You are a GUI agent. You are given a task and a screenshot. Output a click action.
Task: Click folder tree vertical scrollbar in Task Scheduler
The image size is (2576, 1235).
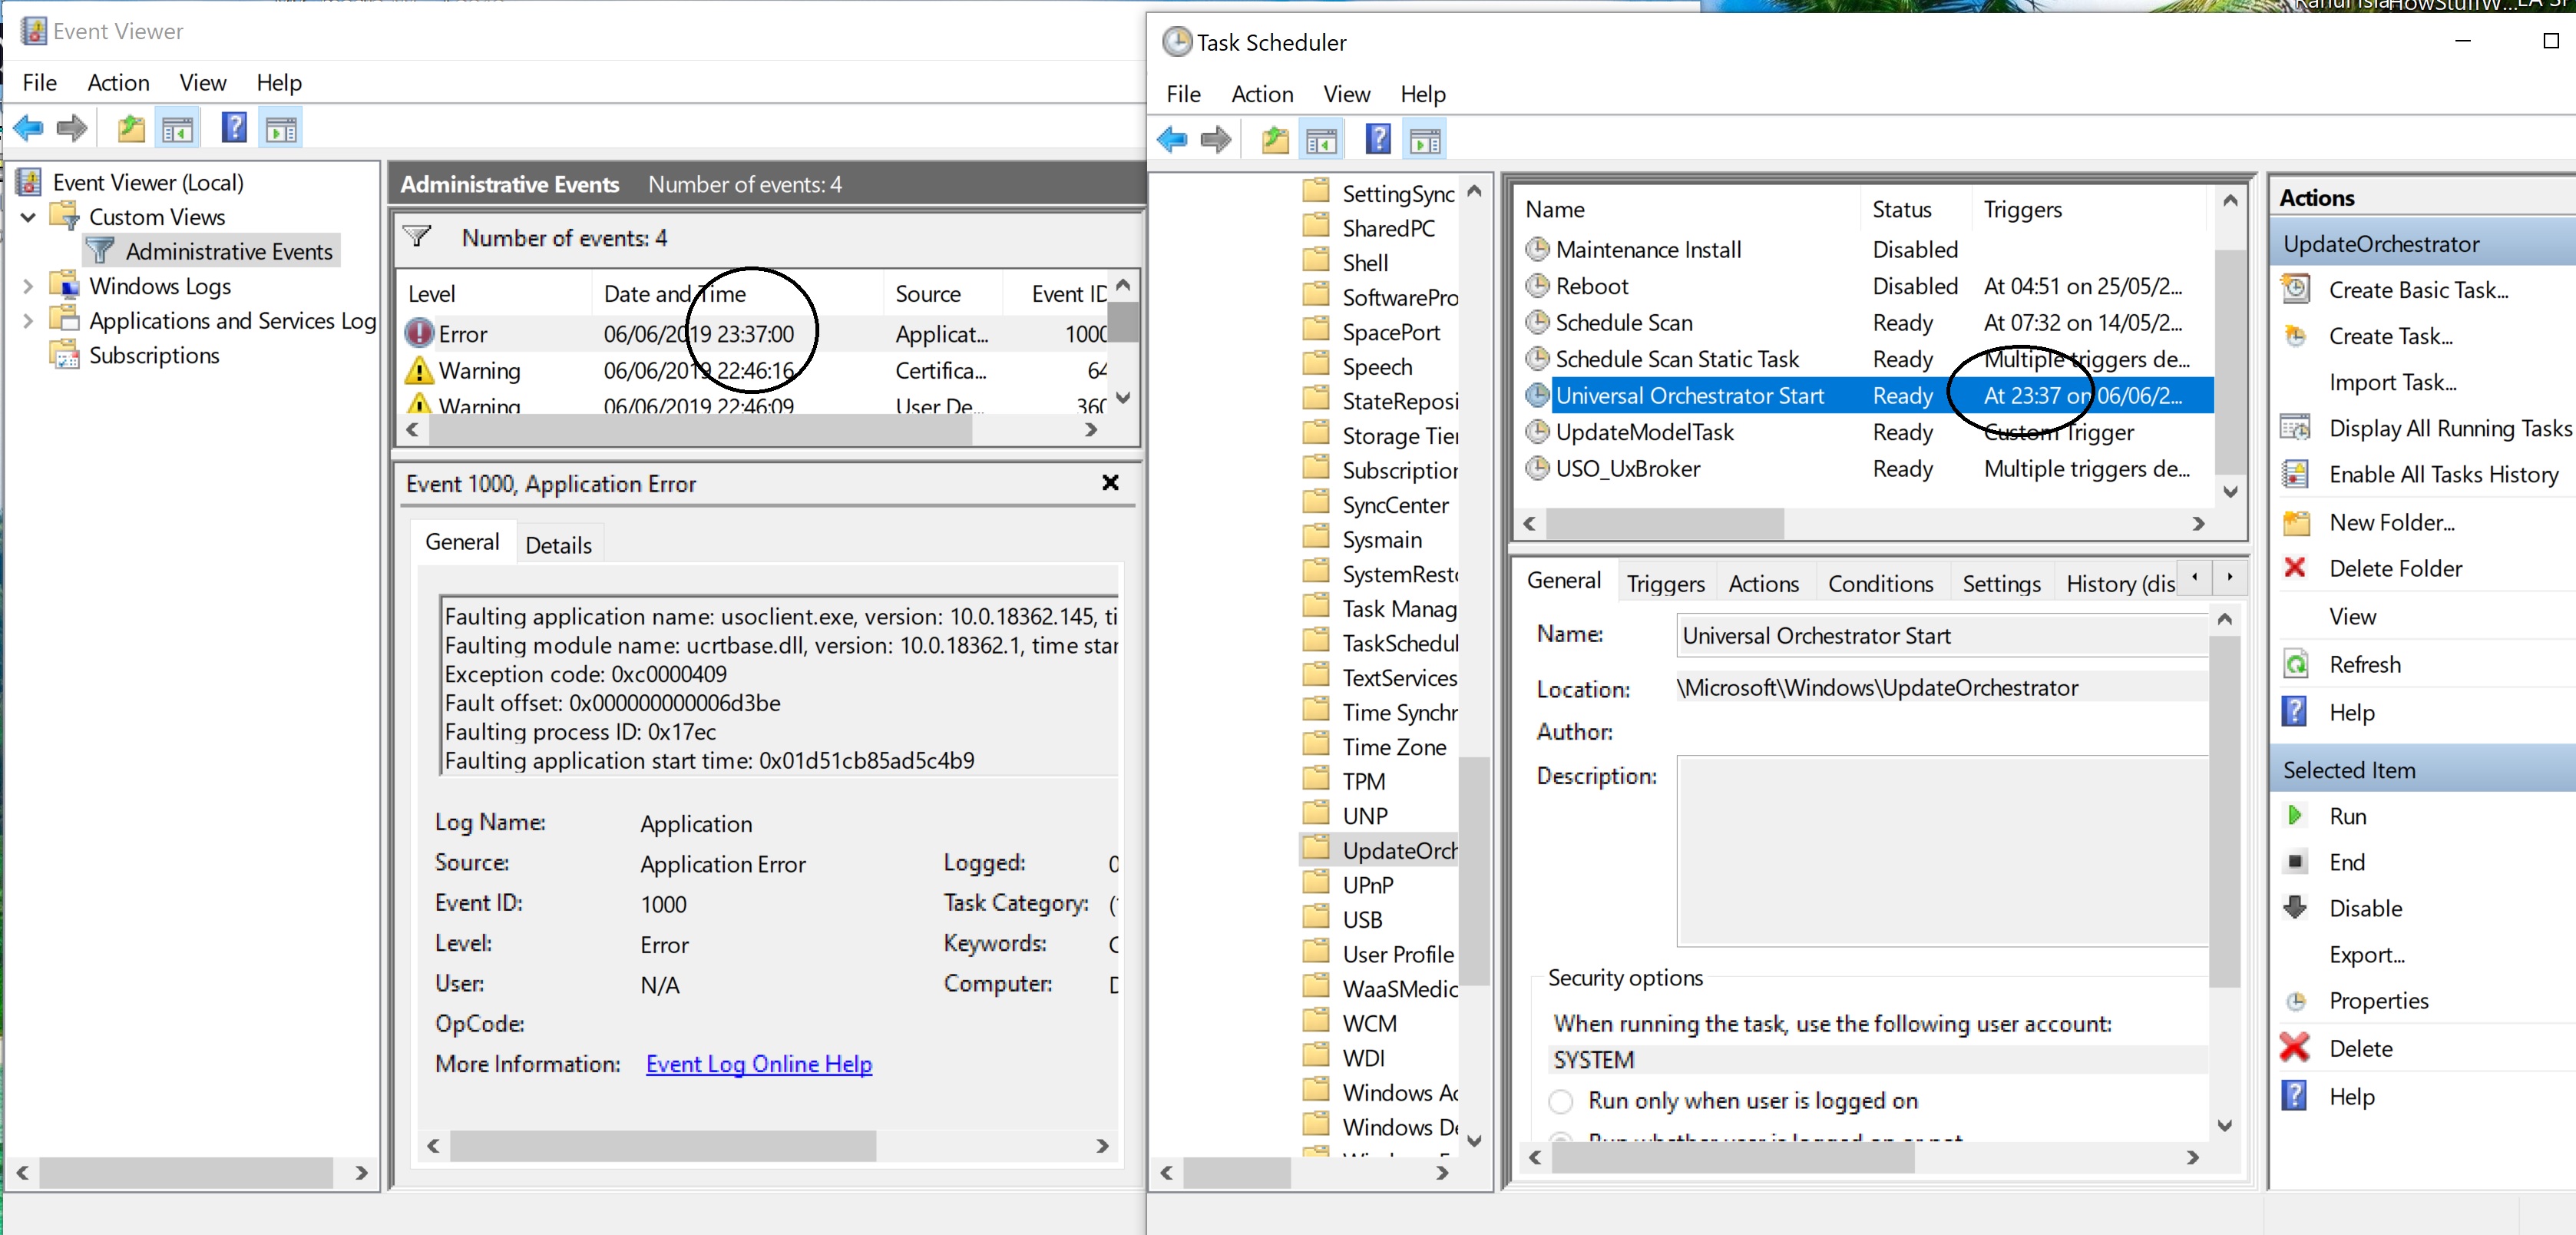(x=1473, y=870)
